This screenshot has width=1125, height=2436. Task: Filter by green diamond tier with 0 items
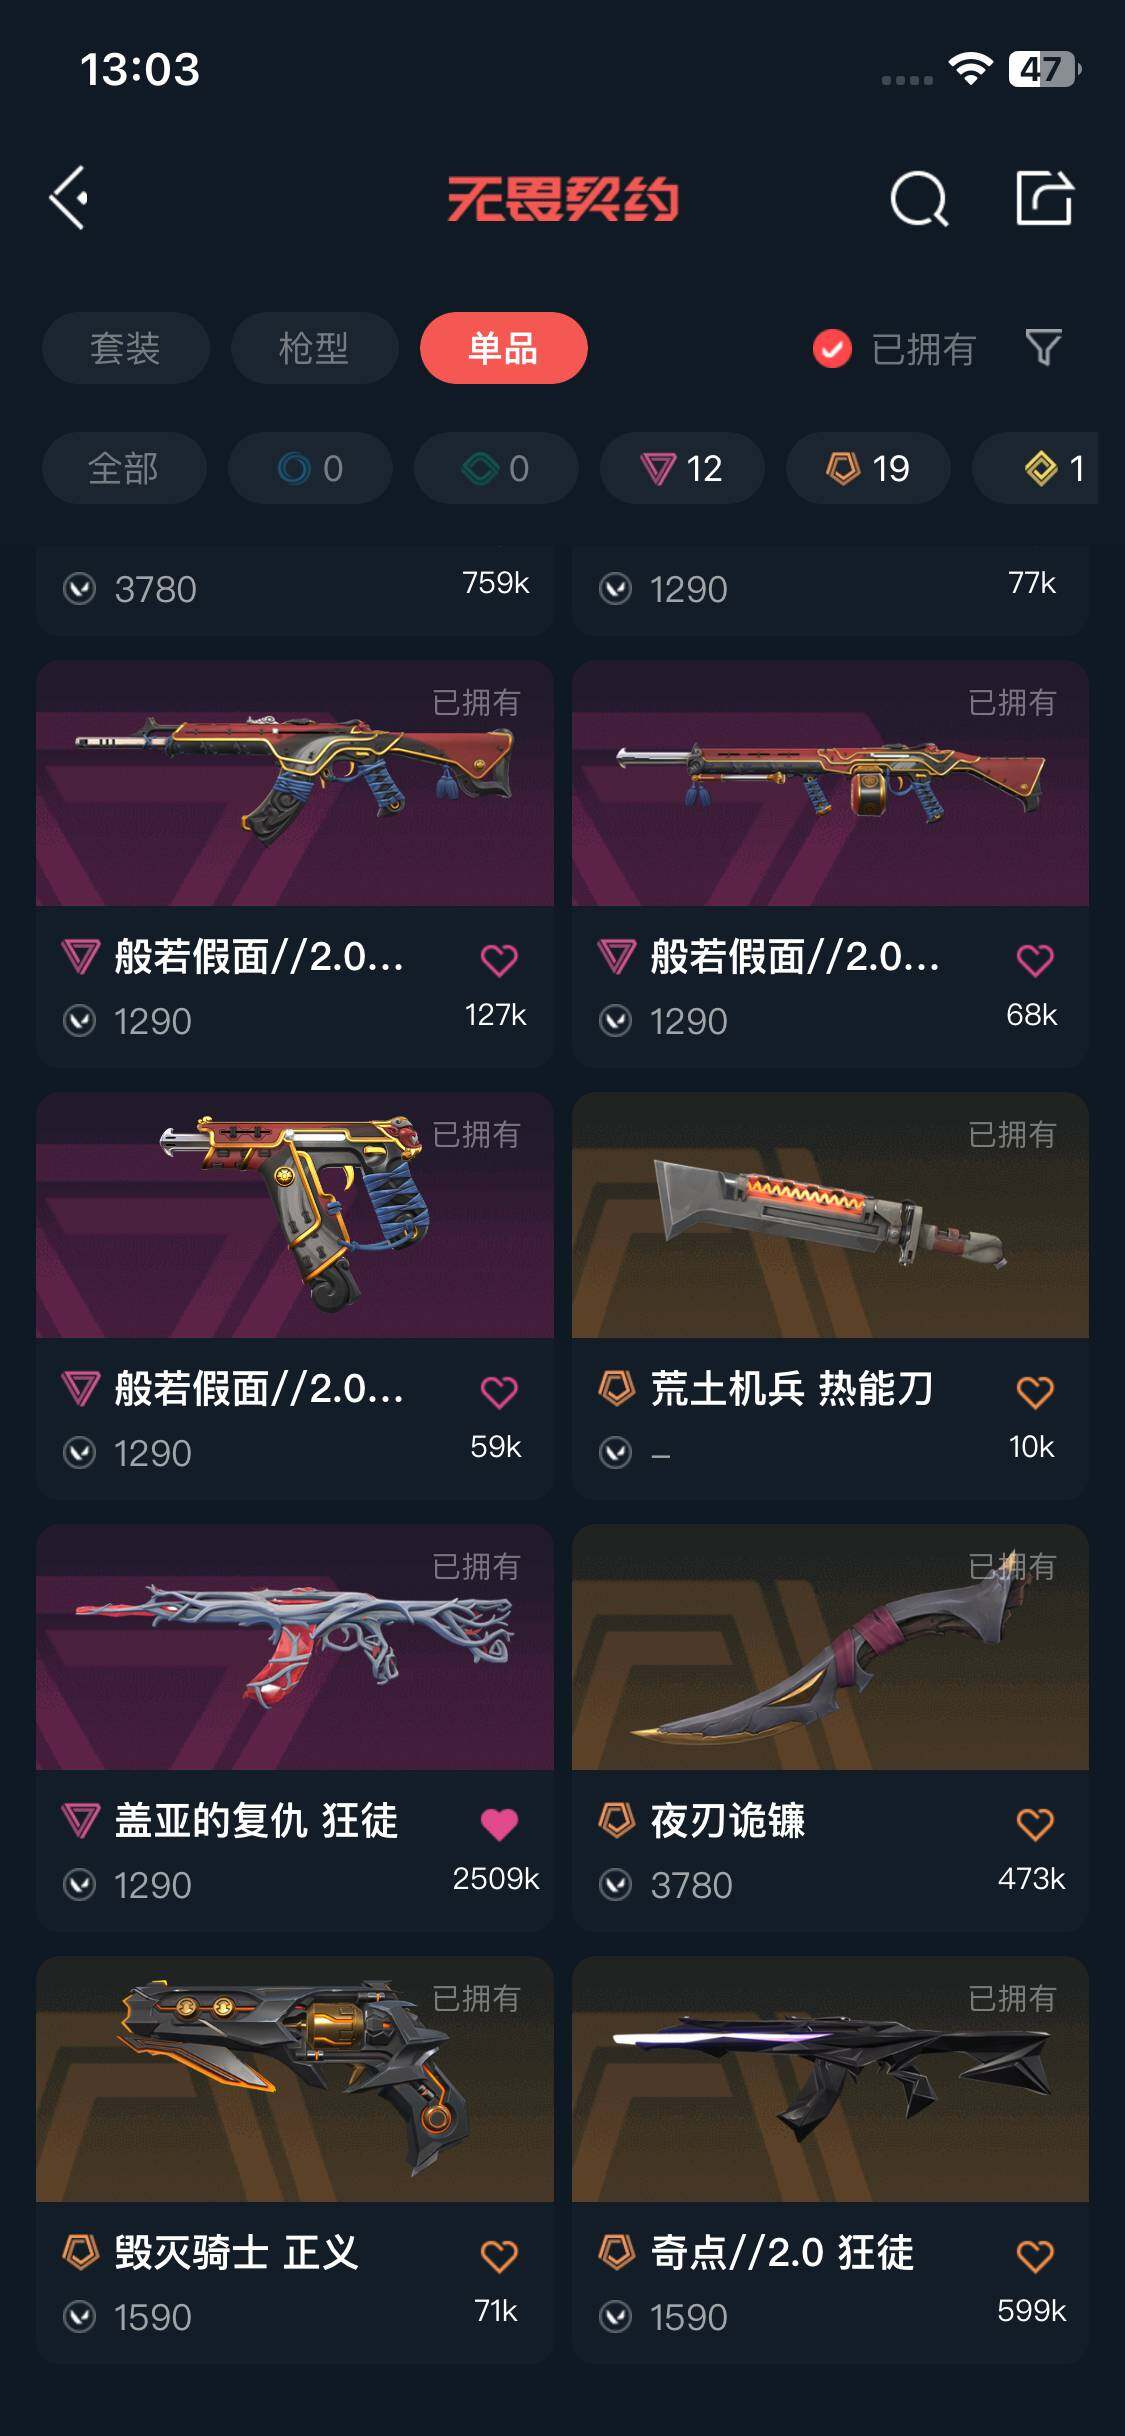(x=496, y=468)
